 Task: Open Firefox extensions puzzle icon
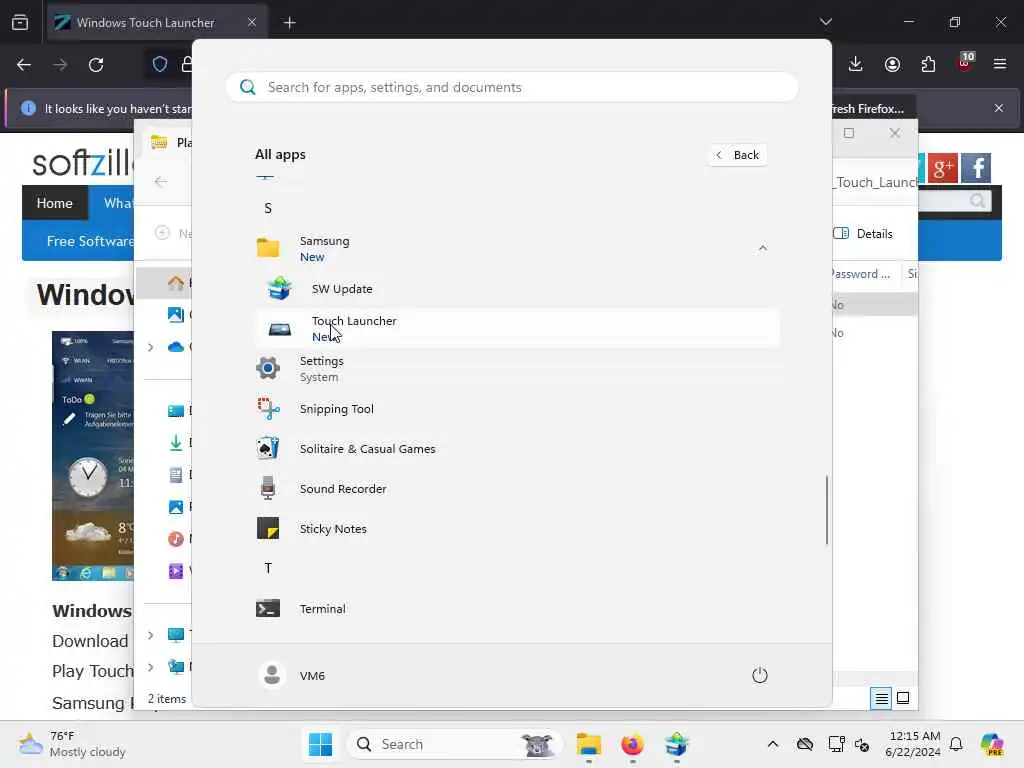pos(928,64)
